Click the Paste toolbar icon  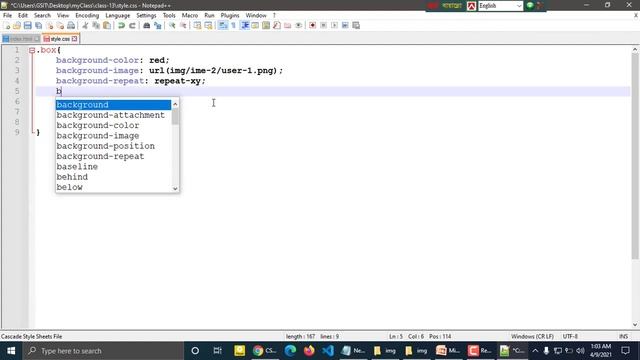107,25
